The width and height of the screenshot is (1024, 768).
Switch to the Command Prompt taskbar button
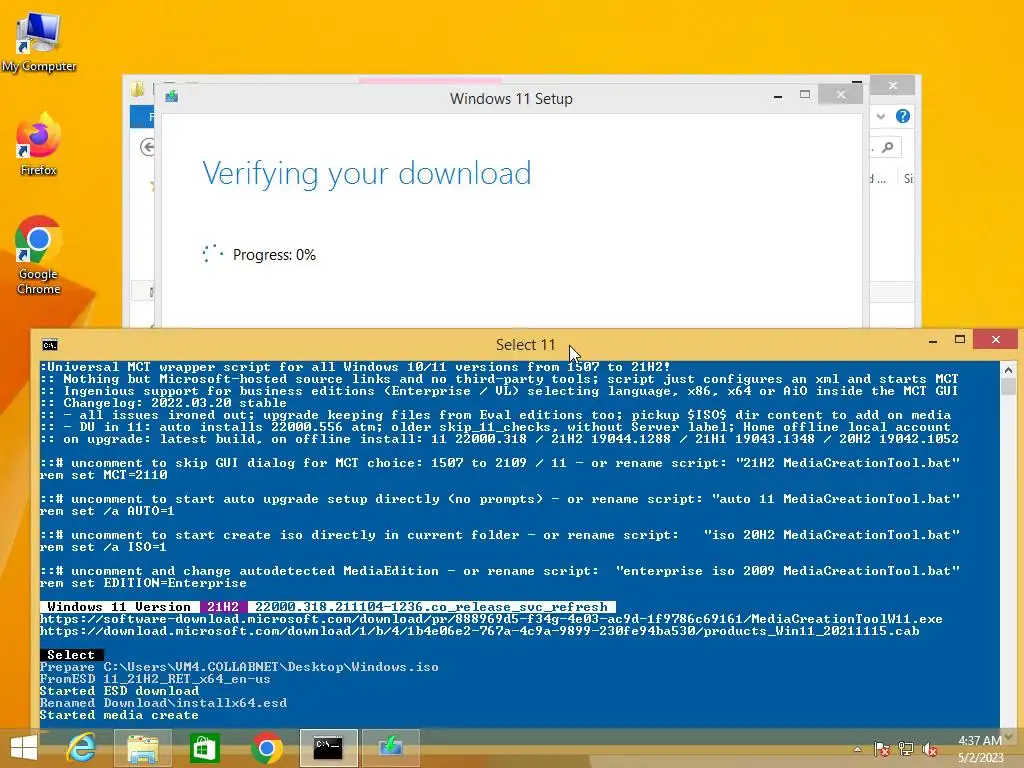click(328, 748)
